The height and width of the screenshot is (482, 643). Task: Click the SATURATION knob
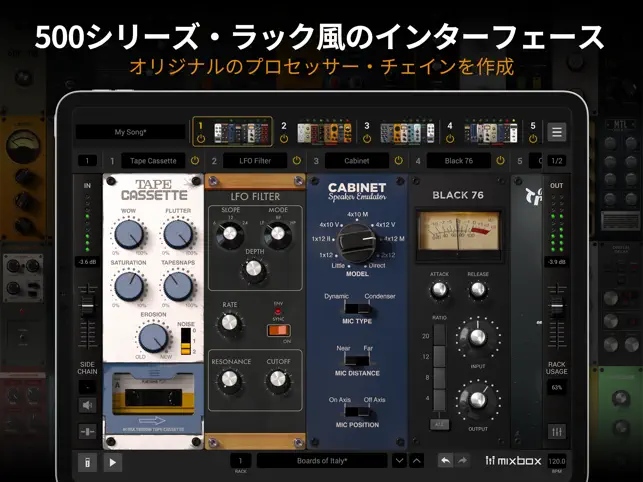click(x=129, y=286)
